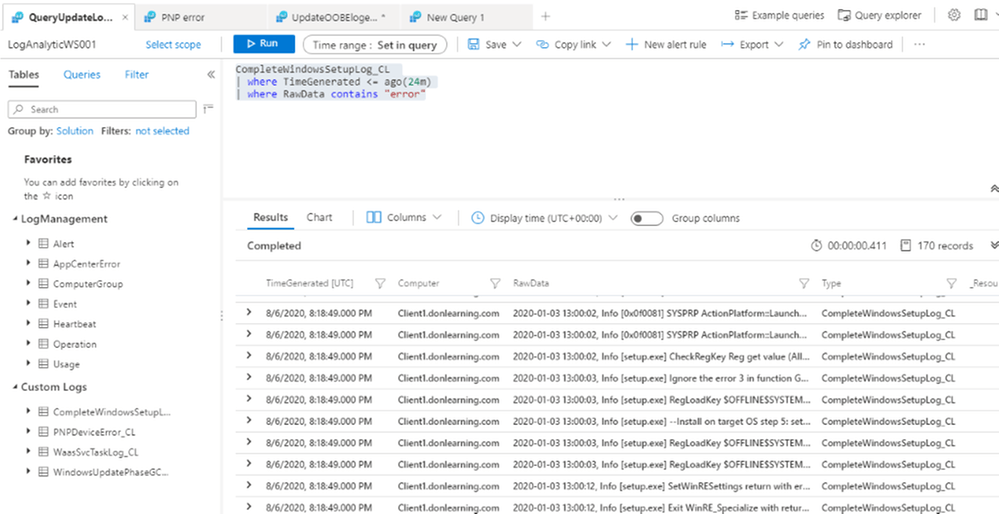Open Example queries
999x514 pixels.
coord(779,15)
